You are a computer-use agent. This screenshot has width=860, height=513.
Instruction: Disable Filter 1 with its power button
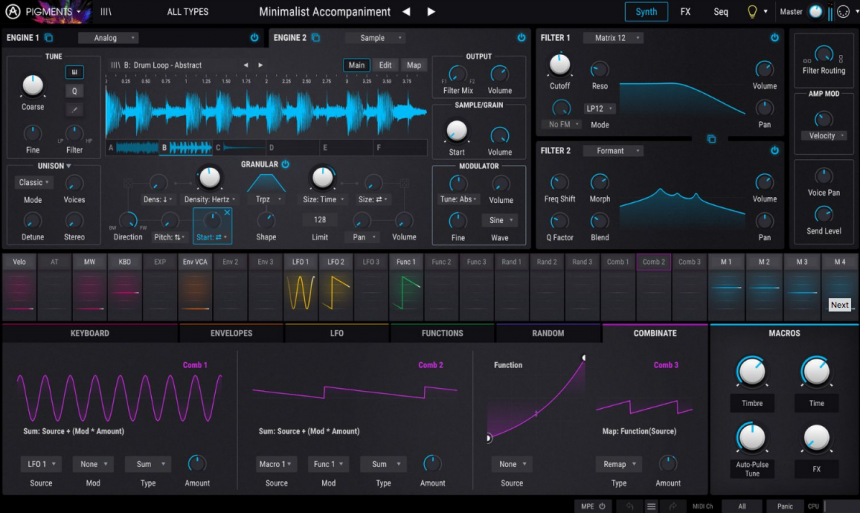[774, 38]
